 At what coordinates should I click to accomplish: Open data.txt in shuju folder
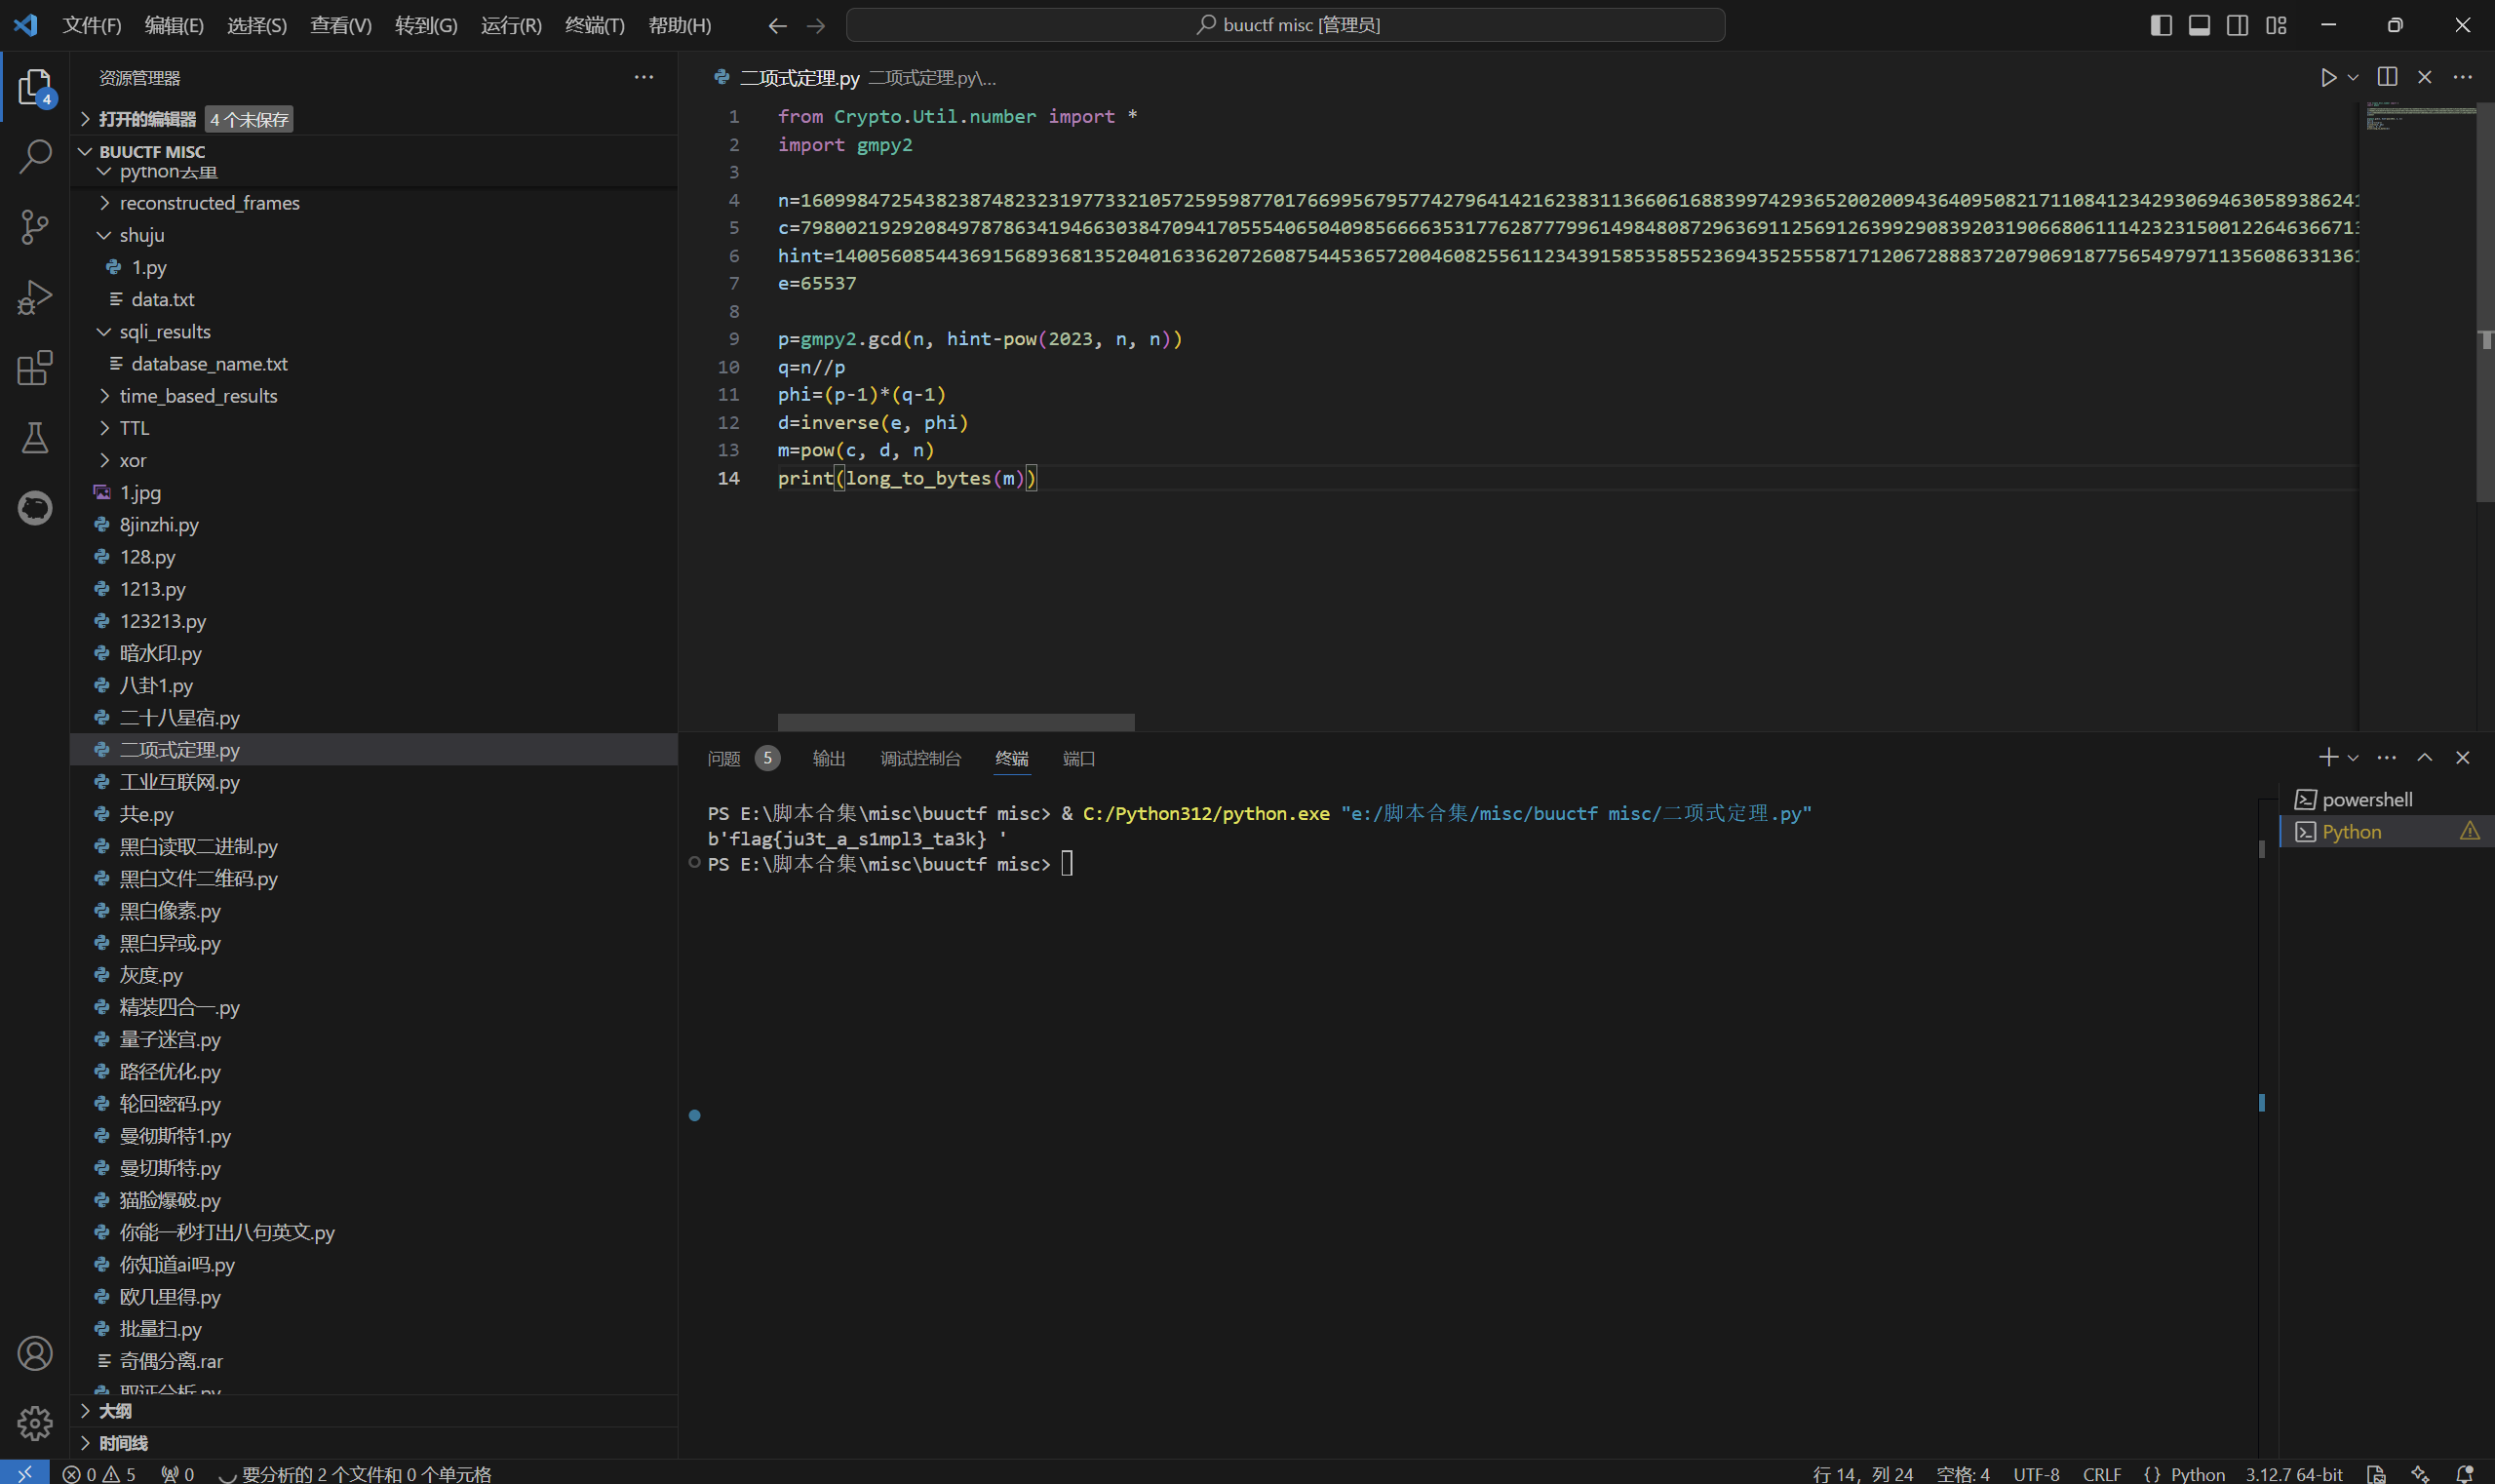tap(373, 299)
